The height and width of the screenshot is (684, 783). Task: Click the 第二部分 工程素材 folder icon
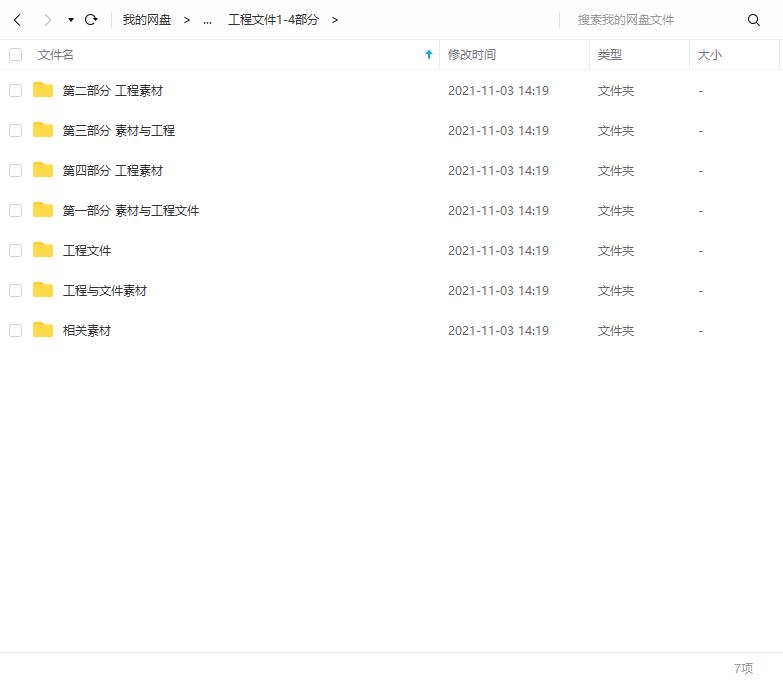coord(43,90)
